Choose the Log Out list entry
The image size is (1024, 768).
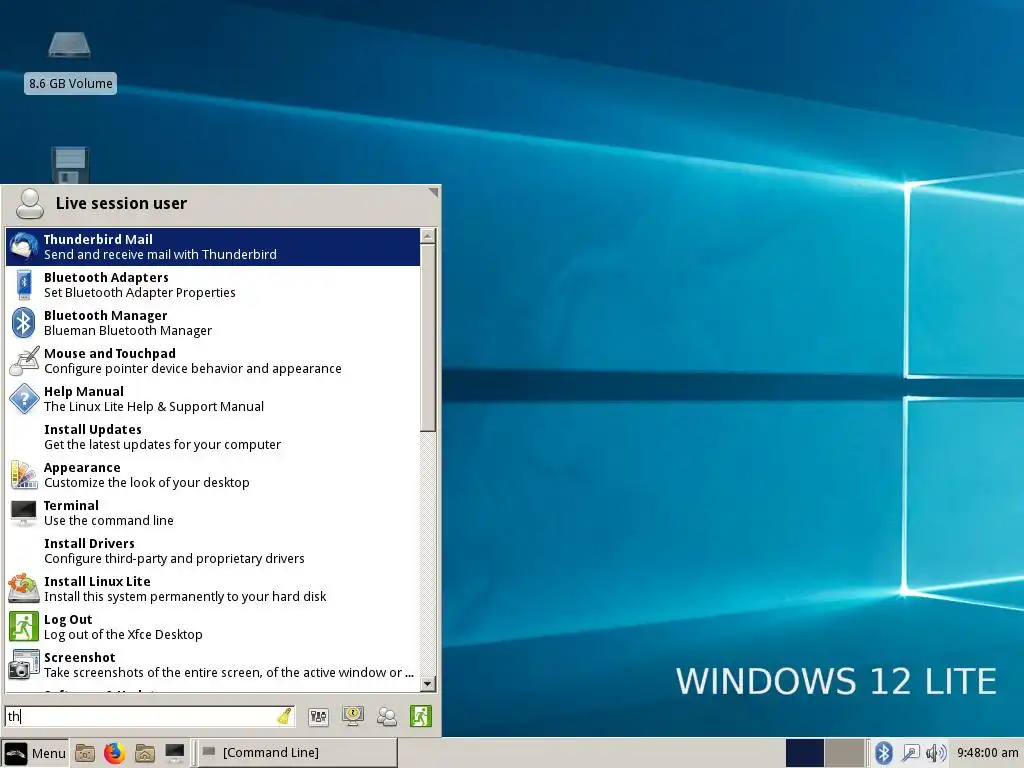[213, 626]
